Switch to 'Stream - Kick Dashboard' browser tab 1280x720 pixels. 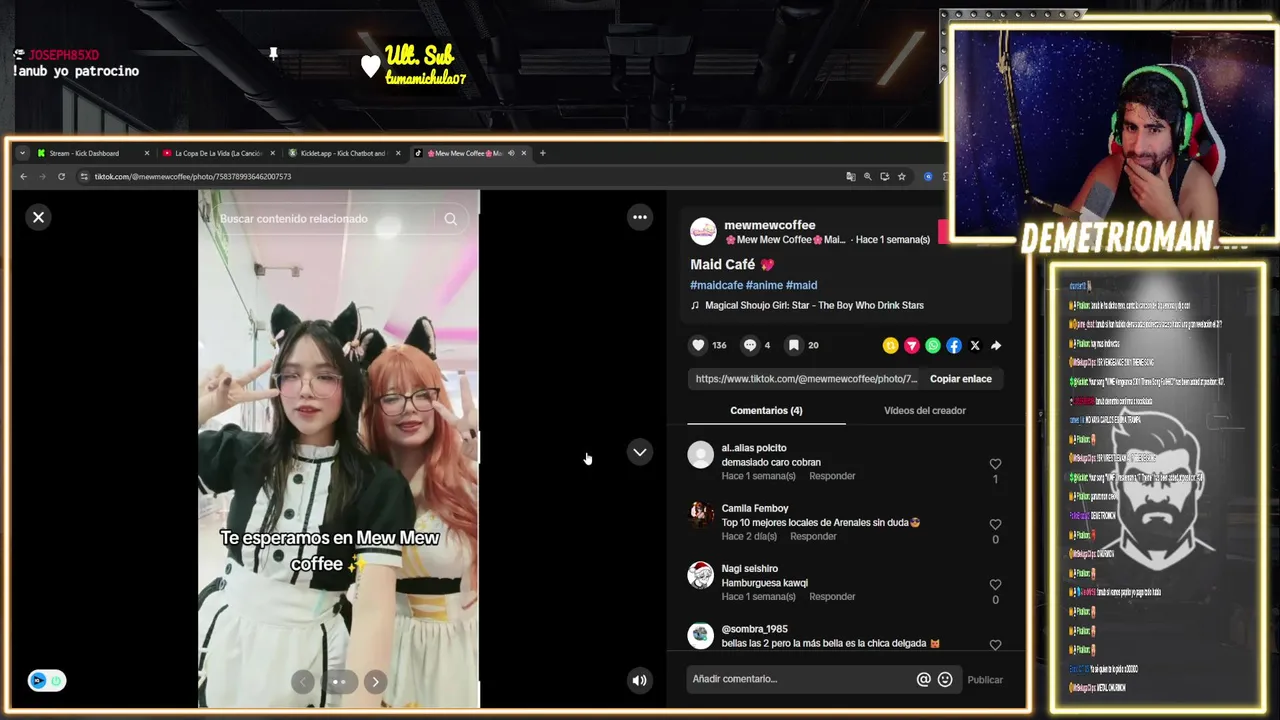point(85,153)
